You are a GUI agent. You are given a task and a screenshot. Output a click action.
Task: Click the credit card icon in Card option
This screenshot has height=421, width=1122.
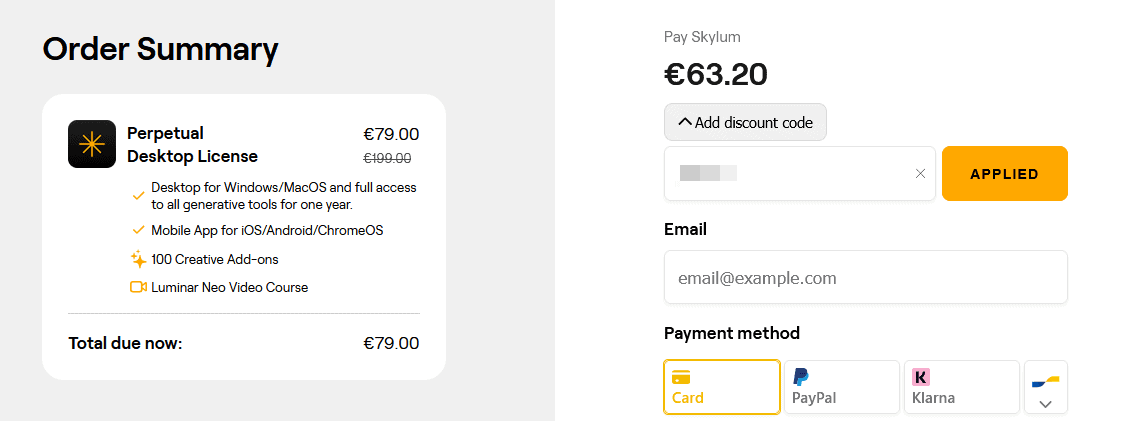coord(681,377)
